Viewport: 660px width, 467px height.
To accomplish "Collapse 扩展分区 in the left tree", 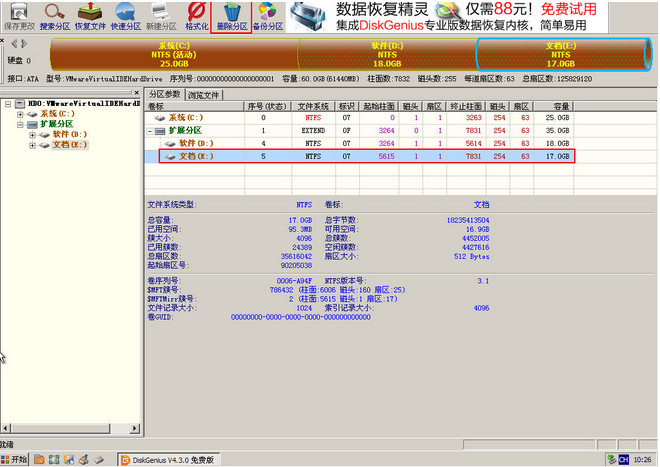I will tap(20, 125).
